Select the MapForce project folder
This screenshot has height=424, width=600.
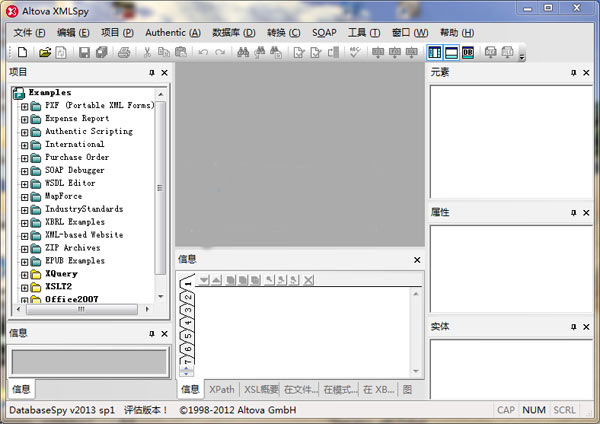point(63,196)
